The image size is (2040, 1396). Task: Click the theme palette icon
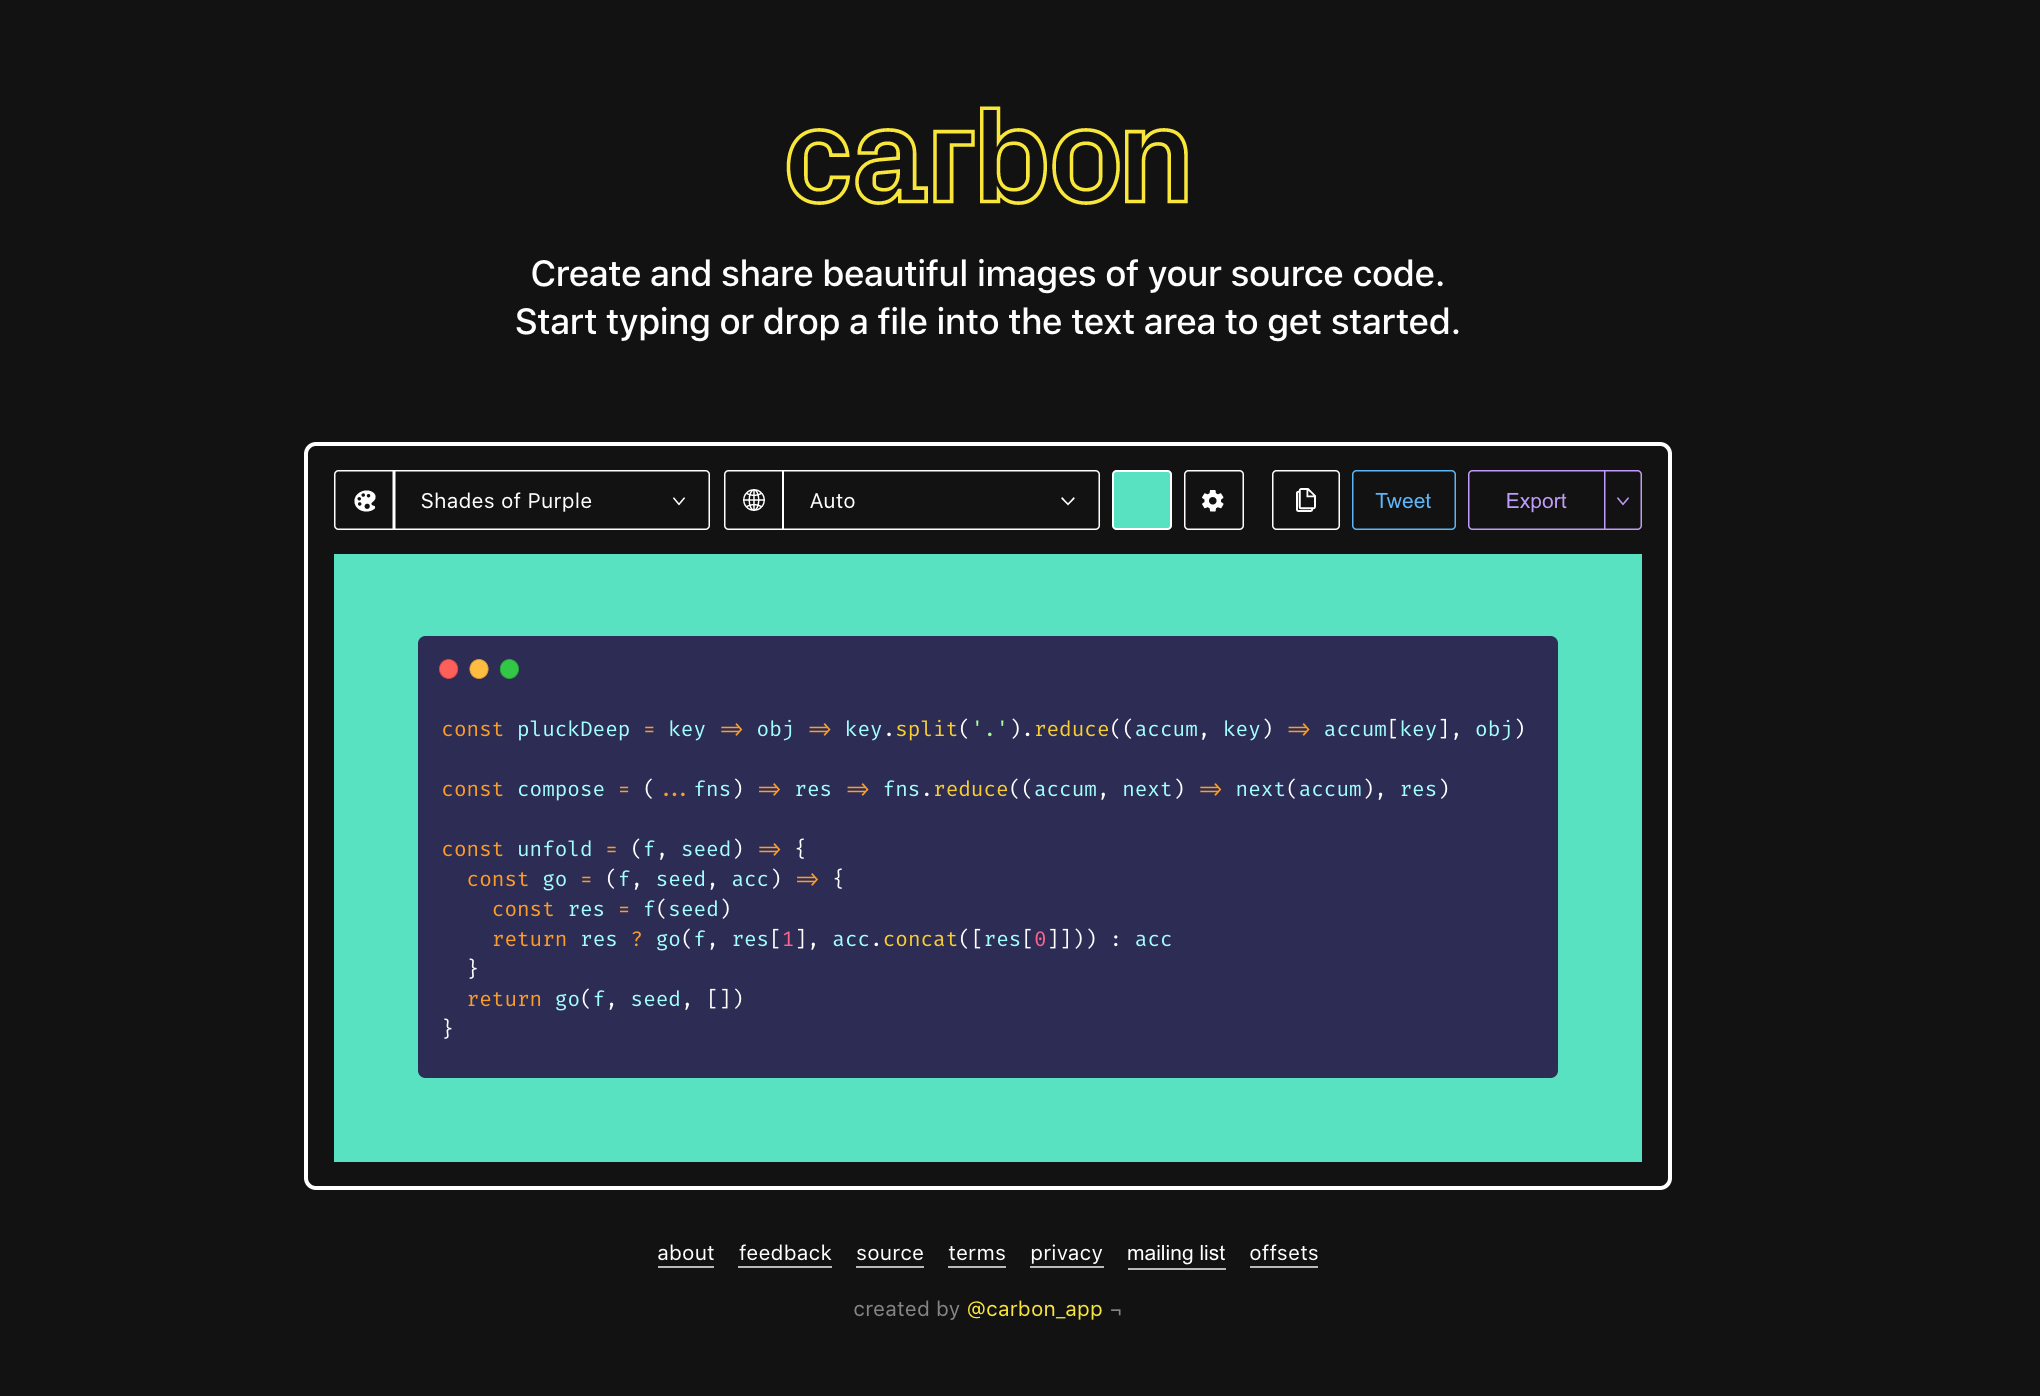point(365,501)
